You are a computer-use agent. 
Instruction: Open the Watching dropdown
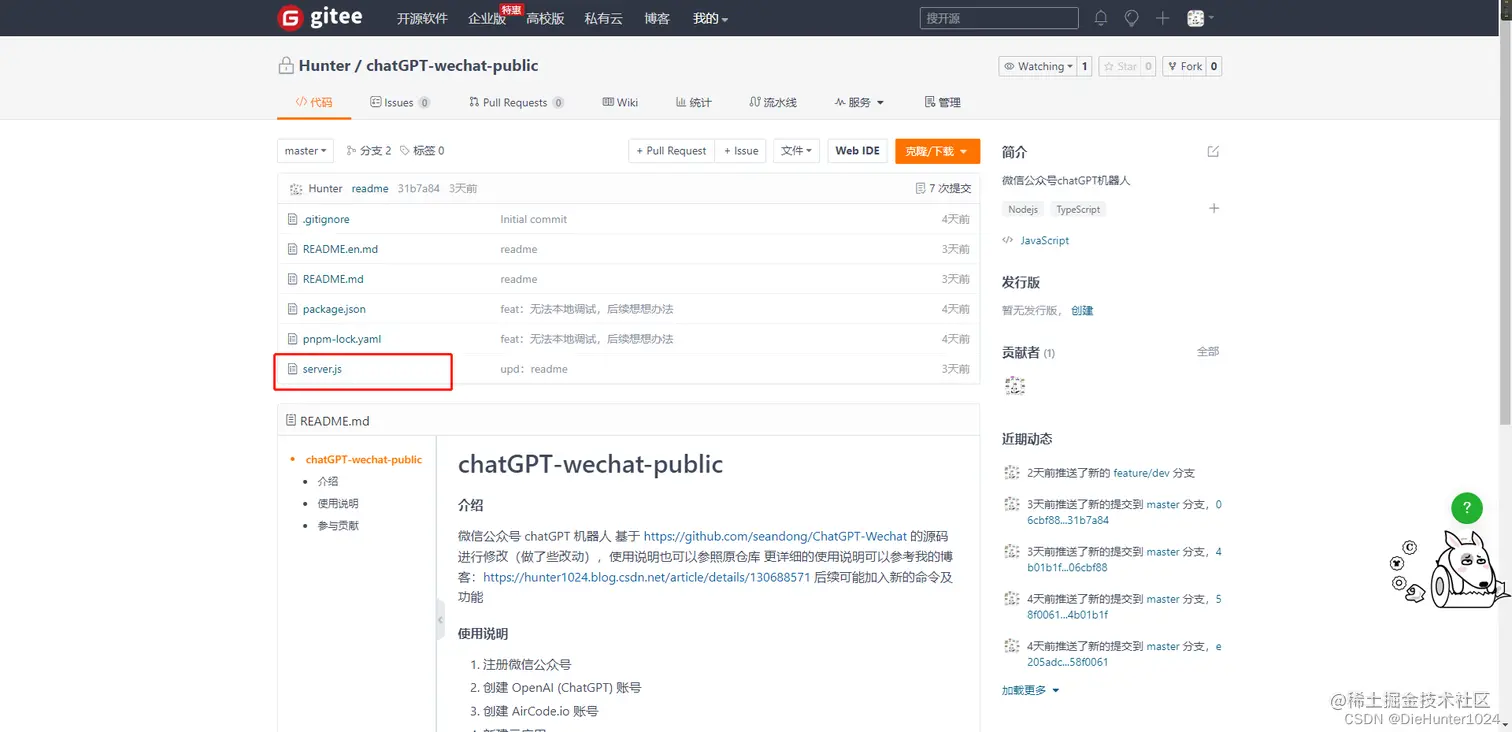pos(1037,66)
